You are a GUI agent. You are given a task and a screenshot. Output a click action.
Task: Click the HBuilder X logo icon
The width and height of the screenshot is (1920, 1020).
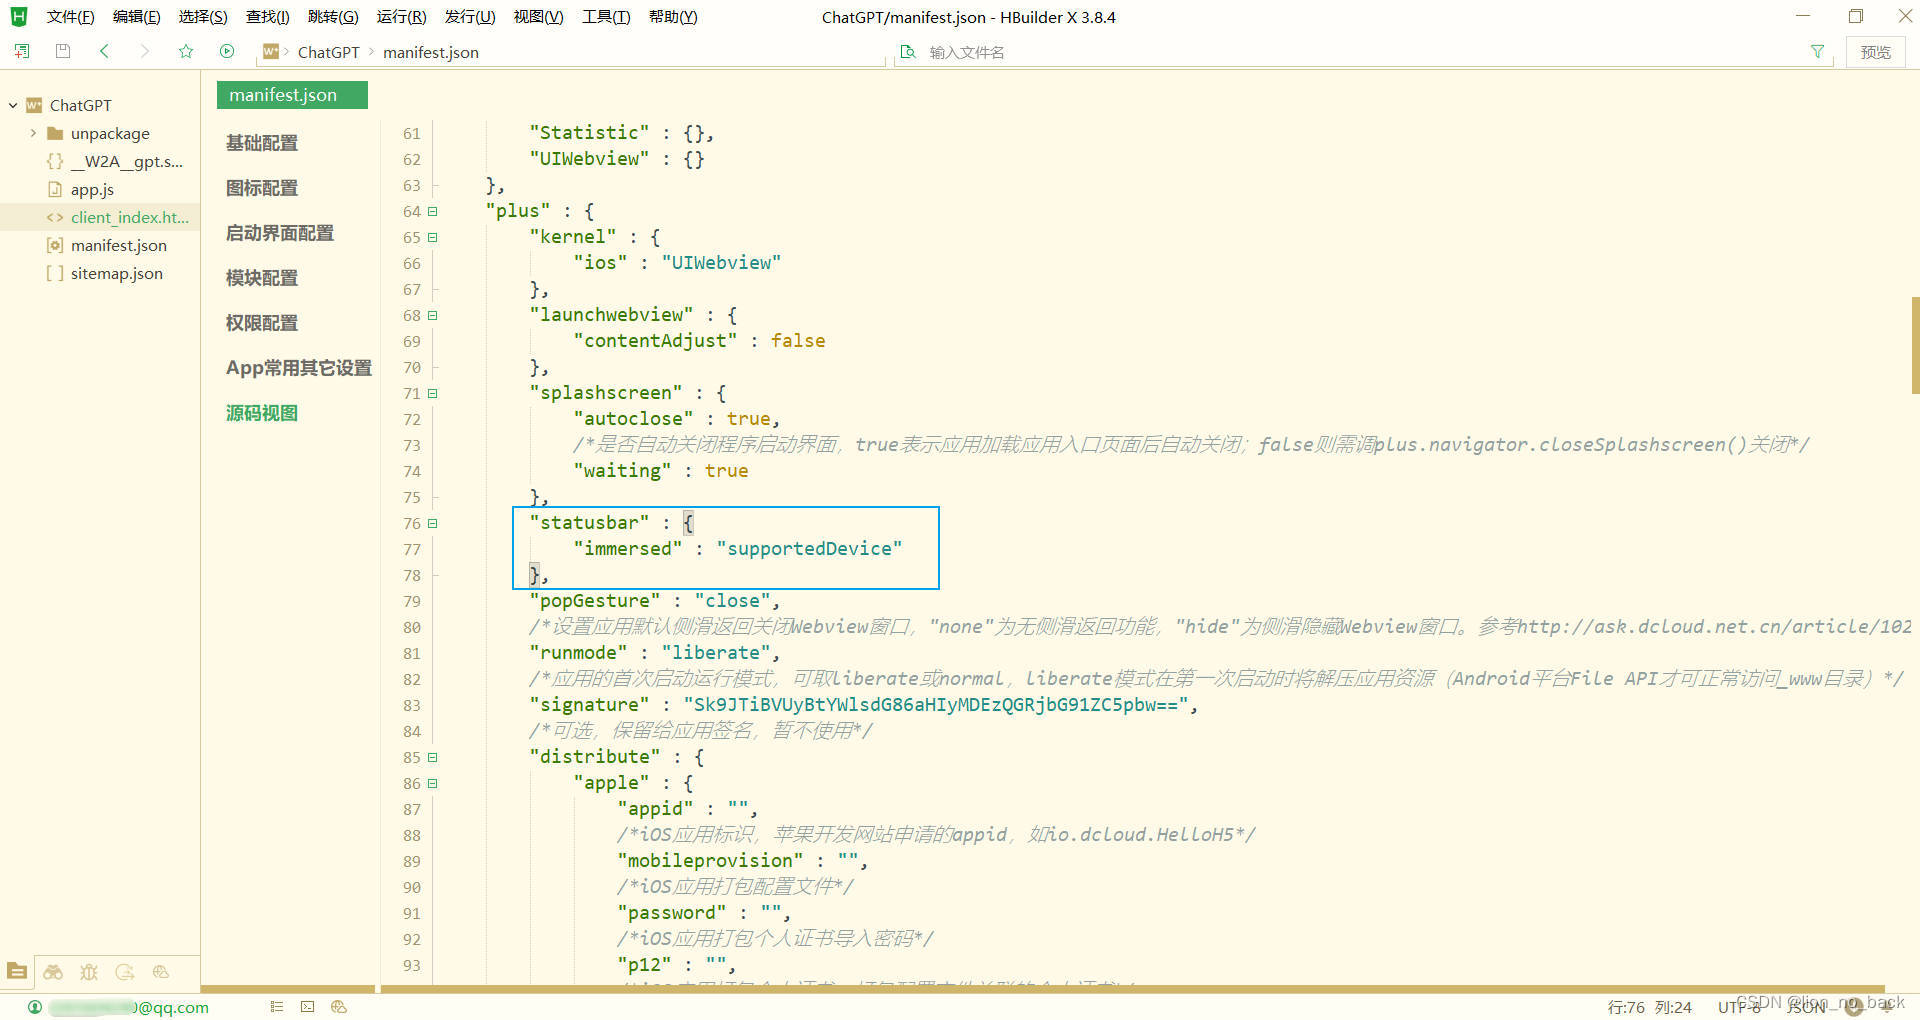click(x=19, y=17)
